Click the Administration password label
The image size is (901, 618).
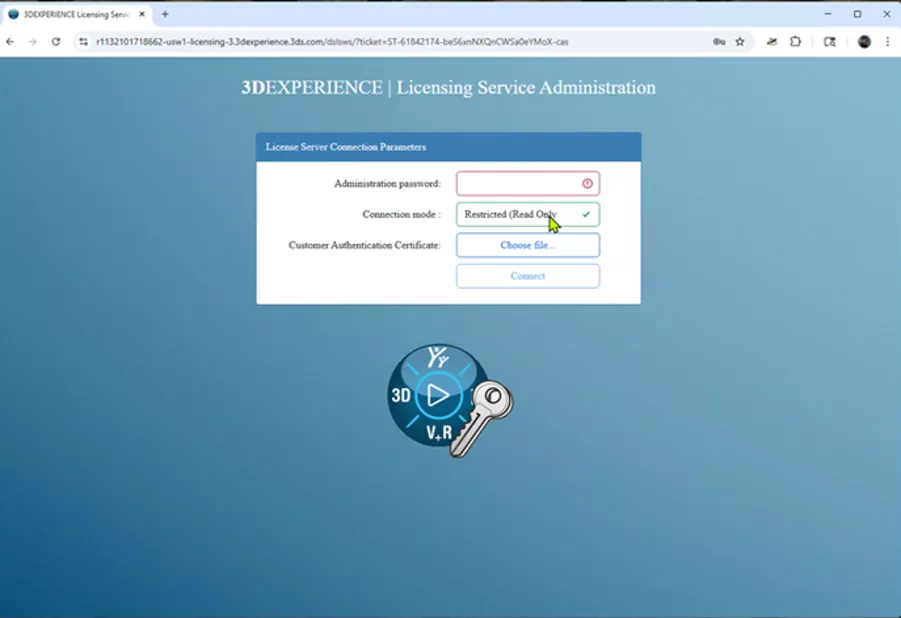tap(387, 183)
